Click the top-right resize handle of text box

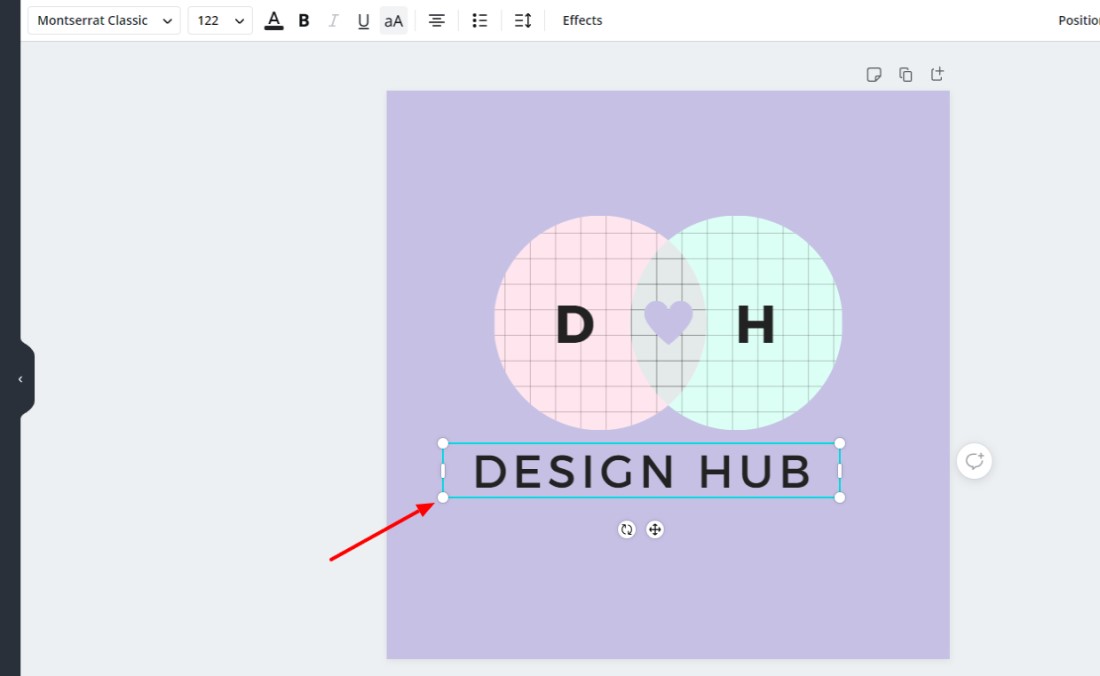click(840, 443)
